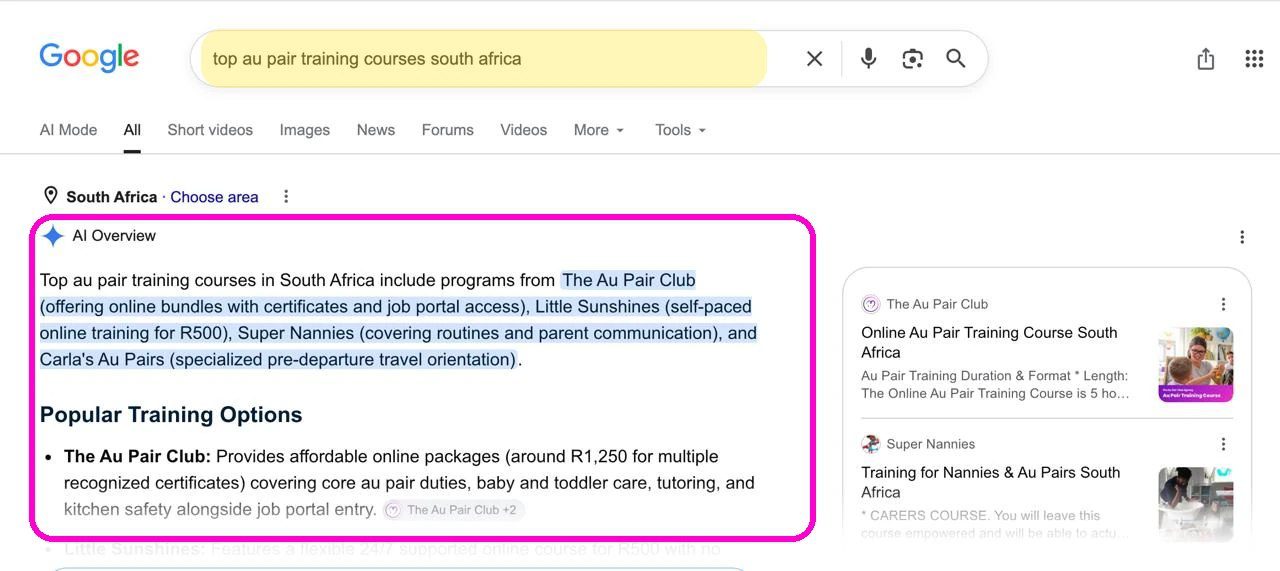Open Training for Nannies & Au Pairs link
1280x571 pixels.
pos(990,482)
